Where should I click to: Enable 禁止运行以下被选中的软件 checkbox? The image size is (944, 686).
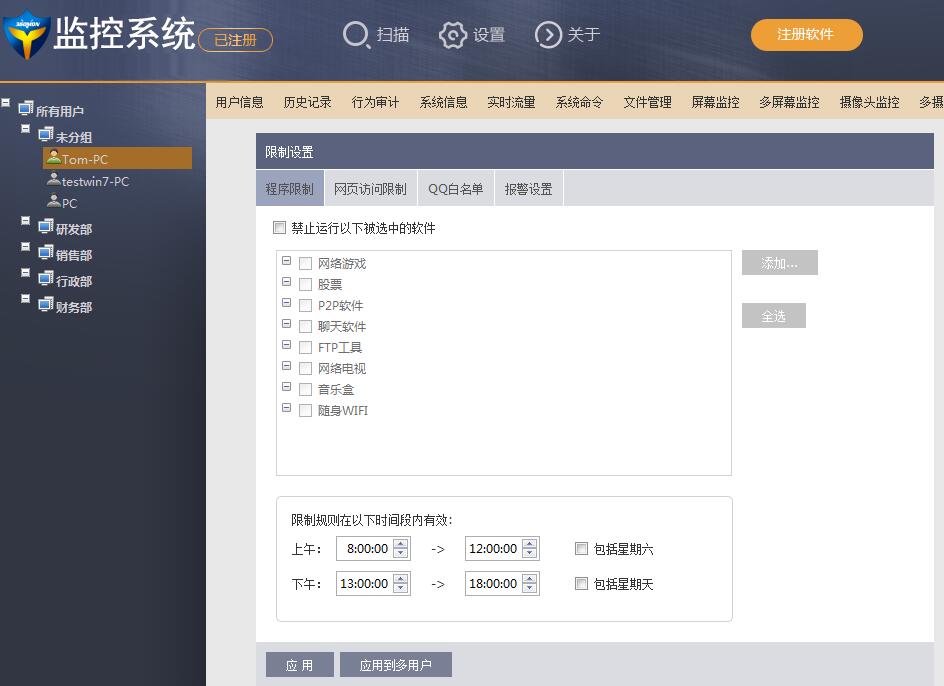coord(280,228)
